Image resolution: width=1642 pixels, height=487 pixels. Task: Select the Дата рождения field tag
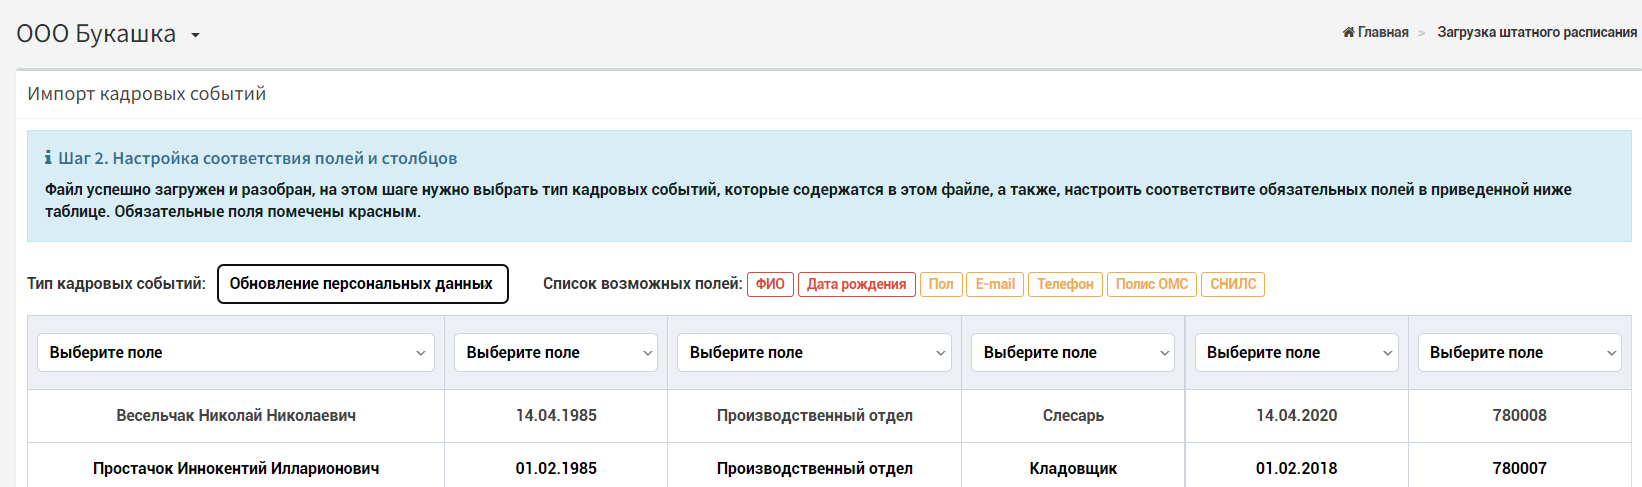(x=856, y=284)
